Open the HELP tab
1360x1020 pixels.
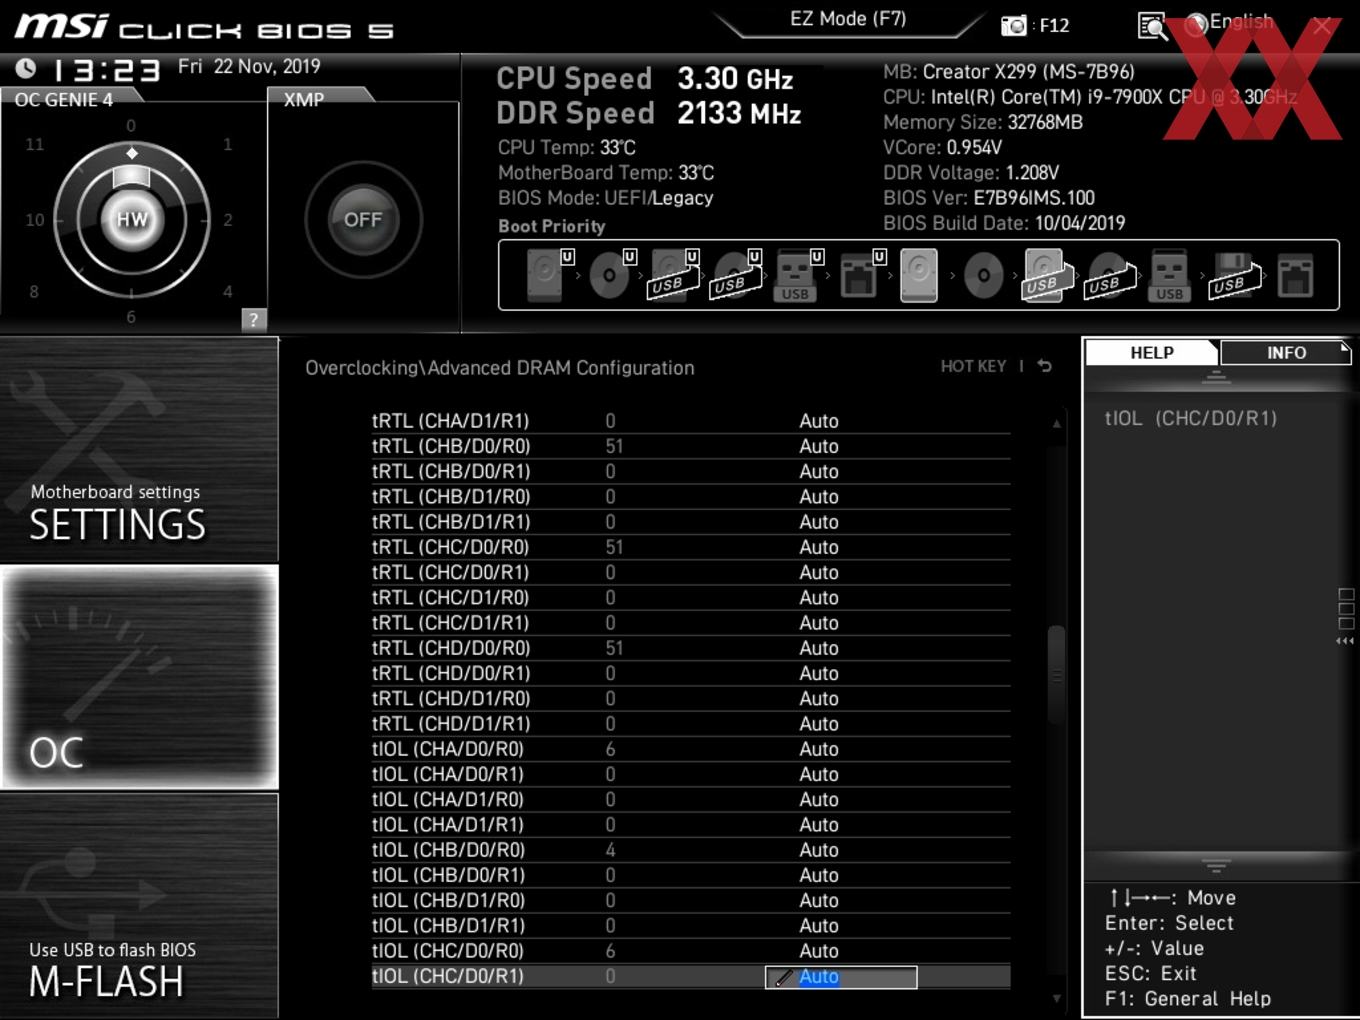point(1151,352)
